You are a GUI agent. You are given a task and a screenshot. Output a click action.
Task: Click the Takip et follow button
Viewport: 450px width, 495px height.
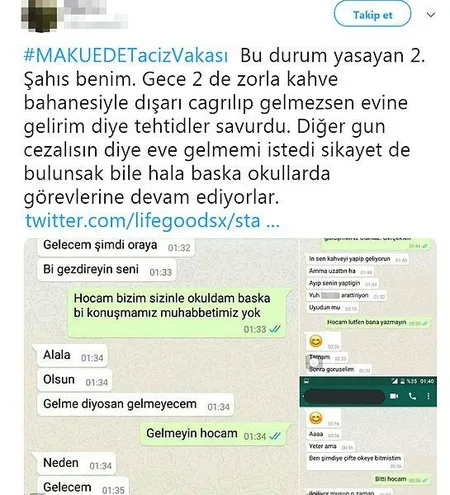coord(372,14)
